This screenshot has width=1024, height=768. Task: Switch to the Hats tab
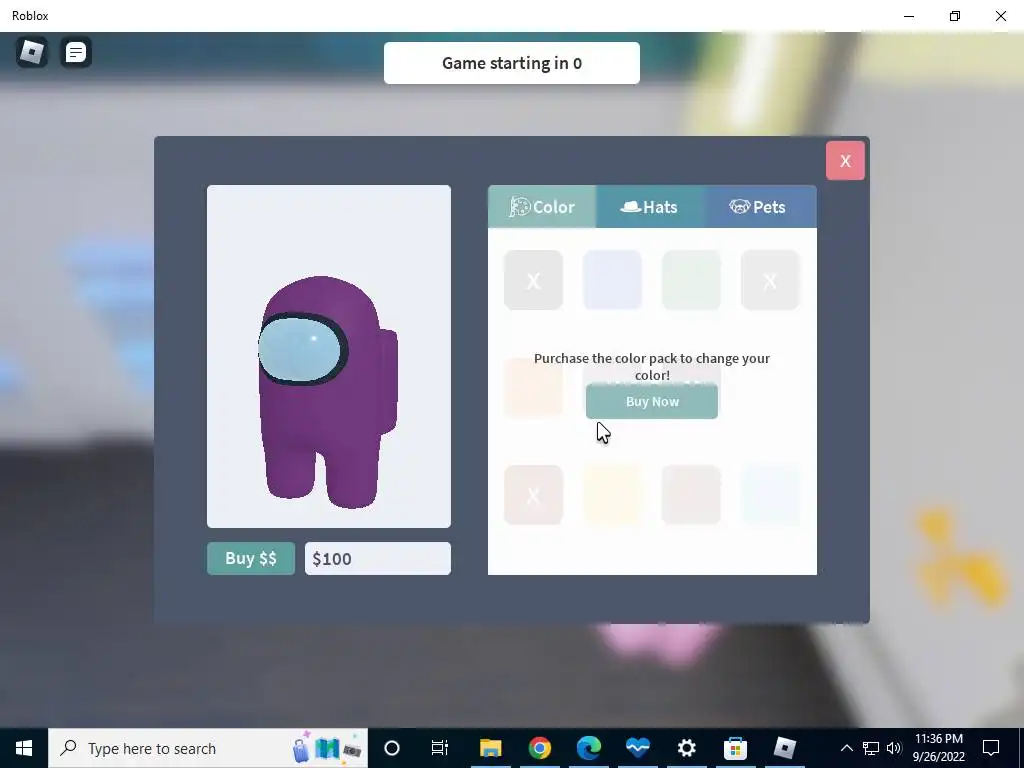(650, 206)
